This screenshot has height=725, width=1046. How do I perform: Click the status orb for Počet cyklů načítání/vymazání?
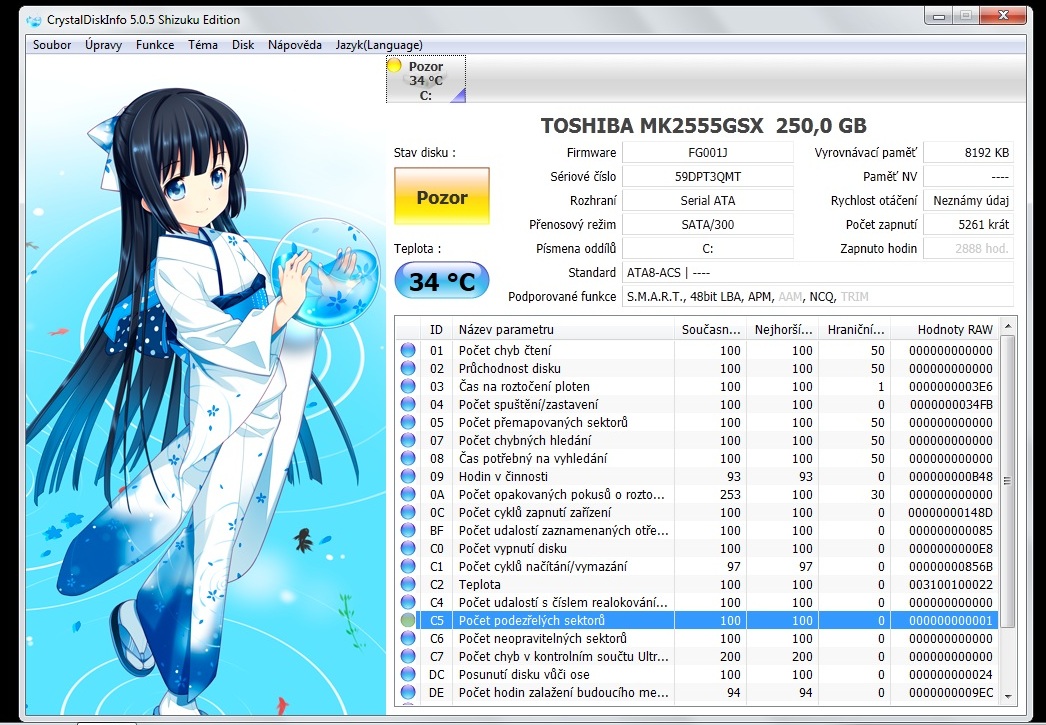(x=408, y=566)
